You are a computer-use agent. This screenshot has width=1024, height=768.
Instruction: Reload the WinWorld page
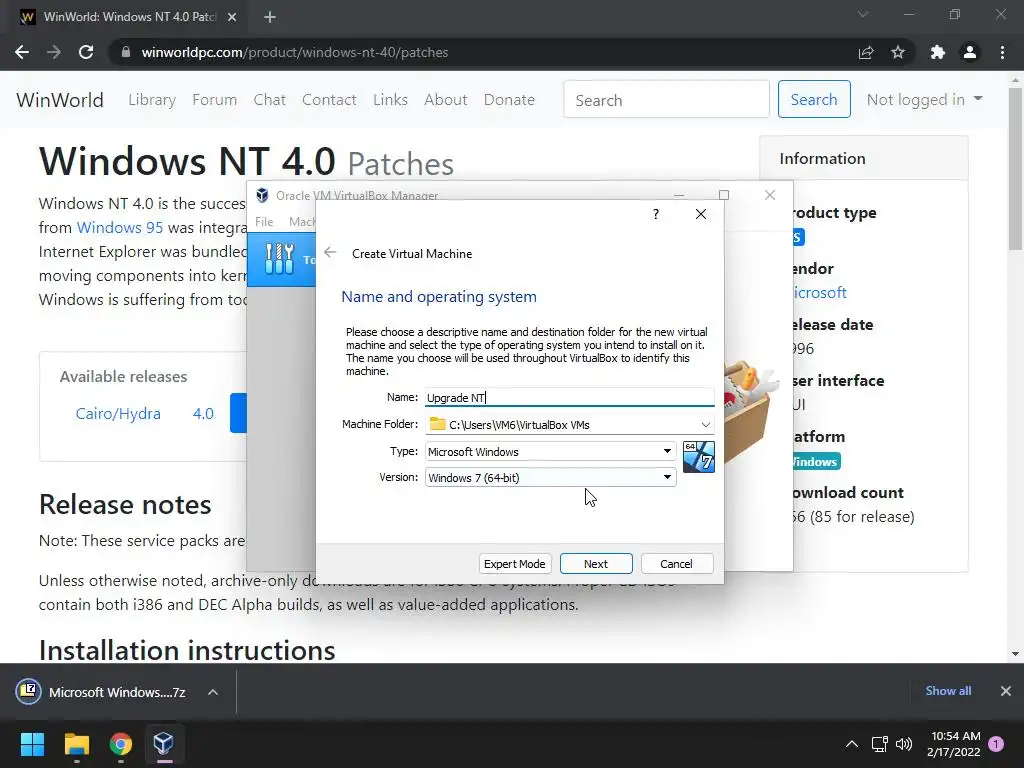86,52
